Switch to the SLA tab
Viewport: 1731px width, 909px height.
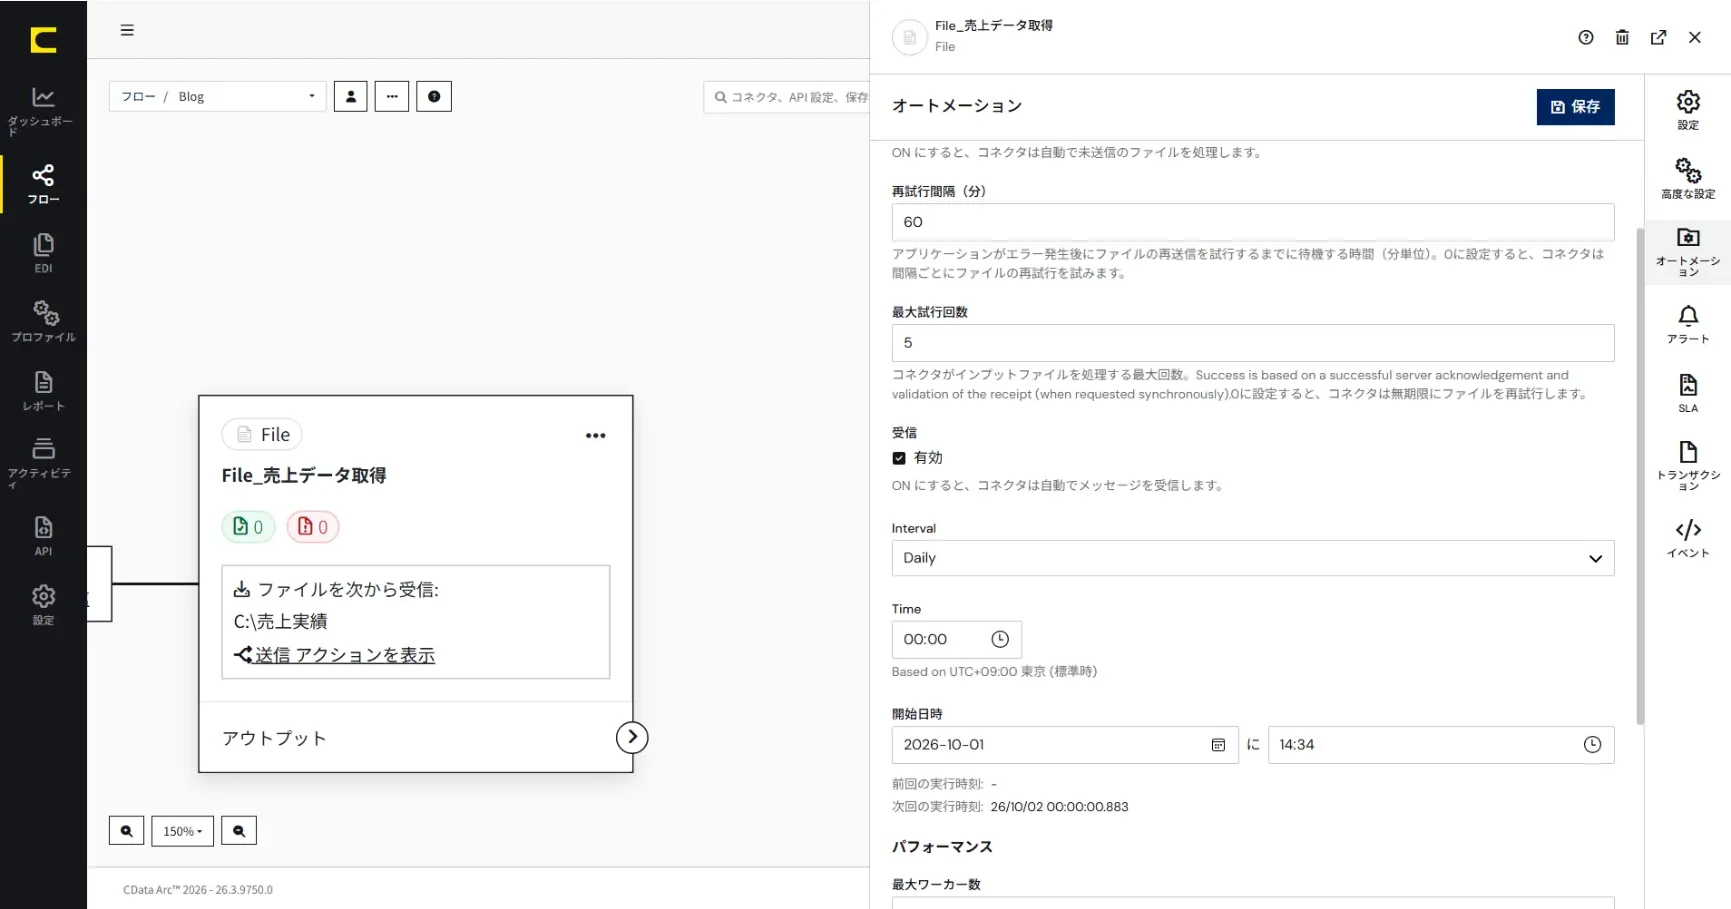1688,393
